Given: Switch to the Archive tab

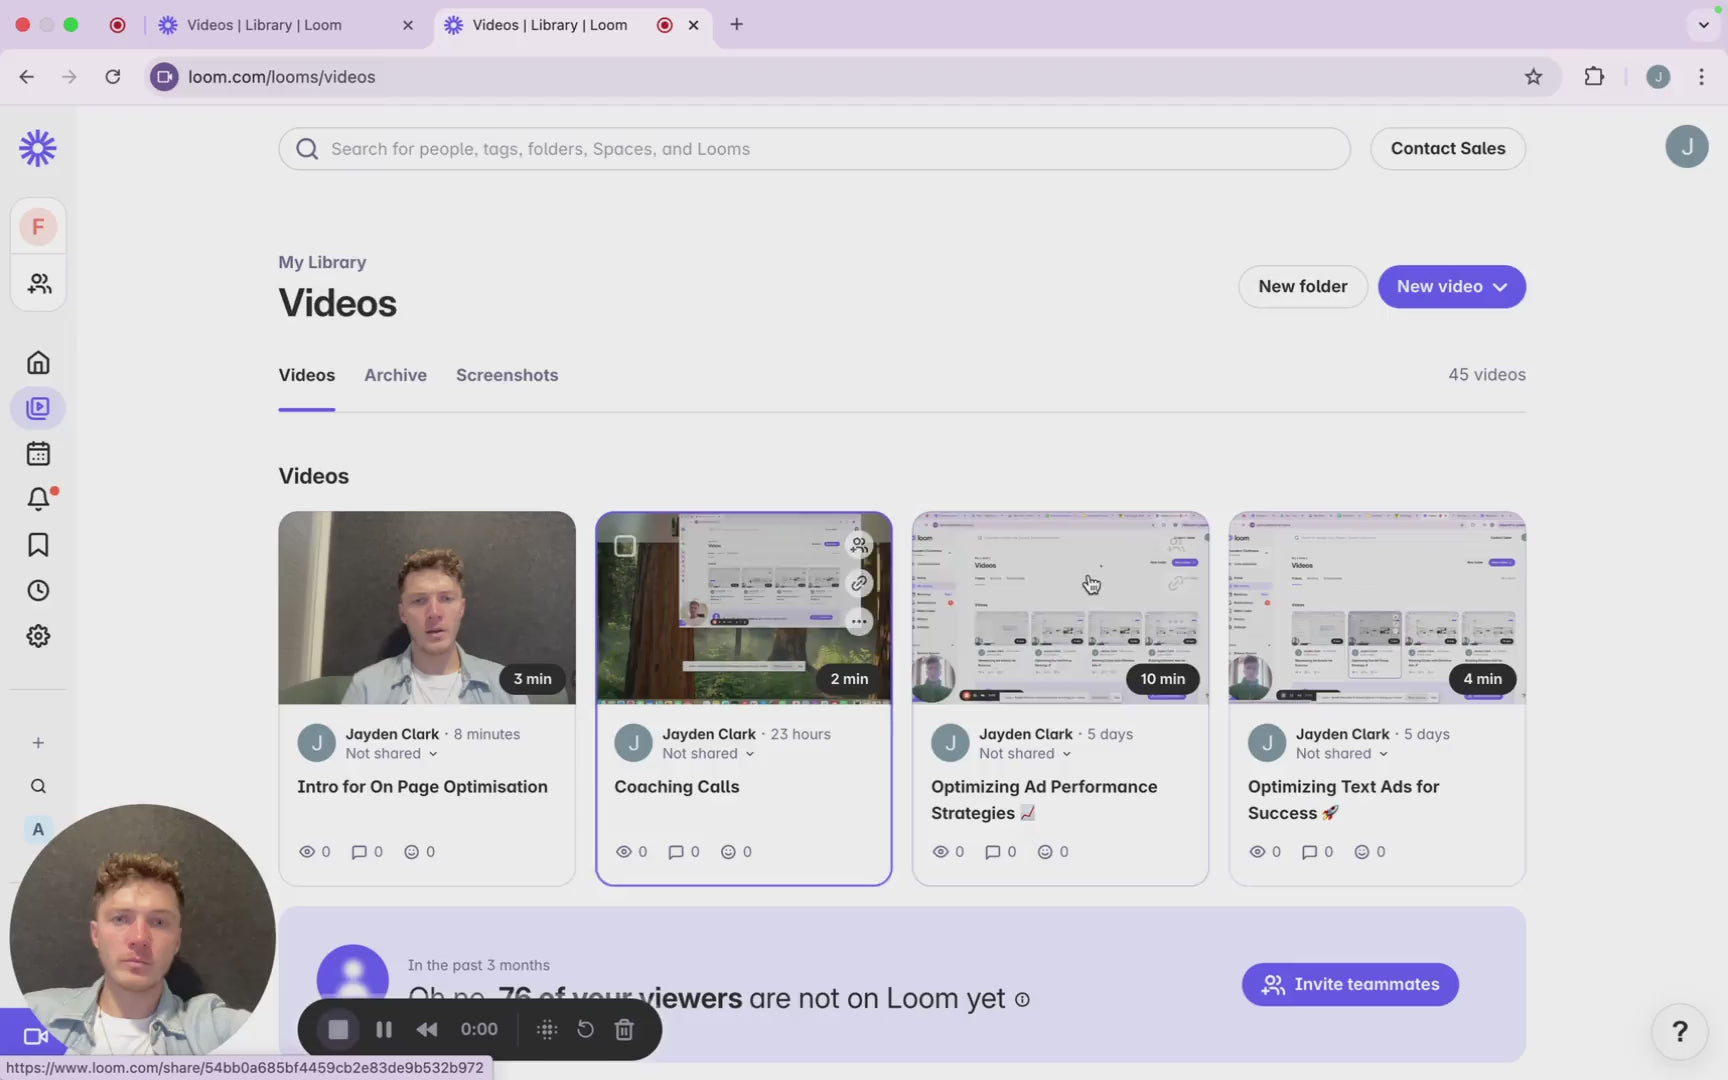Looking at the screenshot, I should [x=395, y=375].
